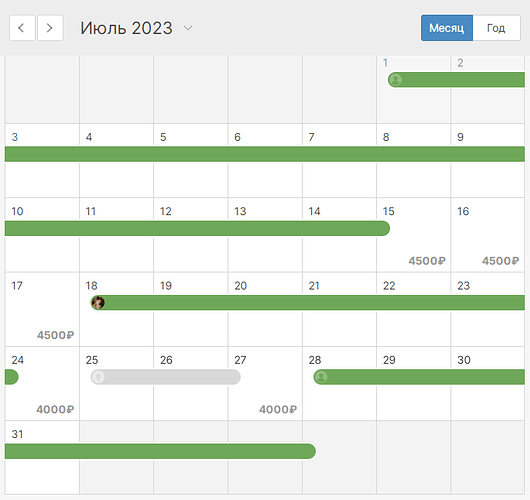Open guest avatar on July 28 booking
Image resolution: width=530 pixels, height=500 pixels.
coord(321,377)
